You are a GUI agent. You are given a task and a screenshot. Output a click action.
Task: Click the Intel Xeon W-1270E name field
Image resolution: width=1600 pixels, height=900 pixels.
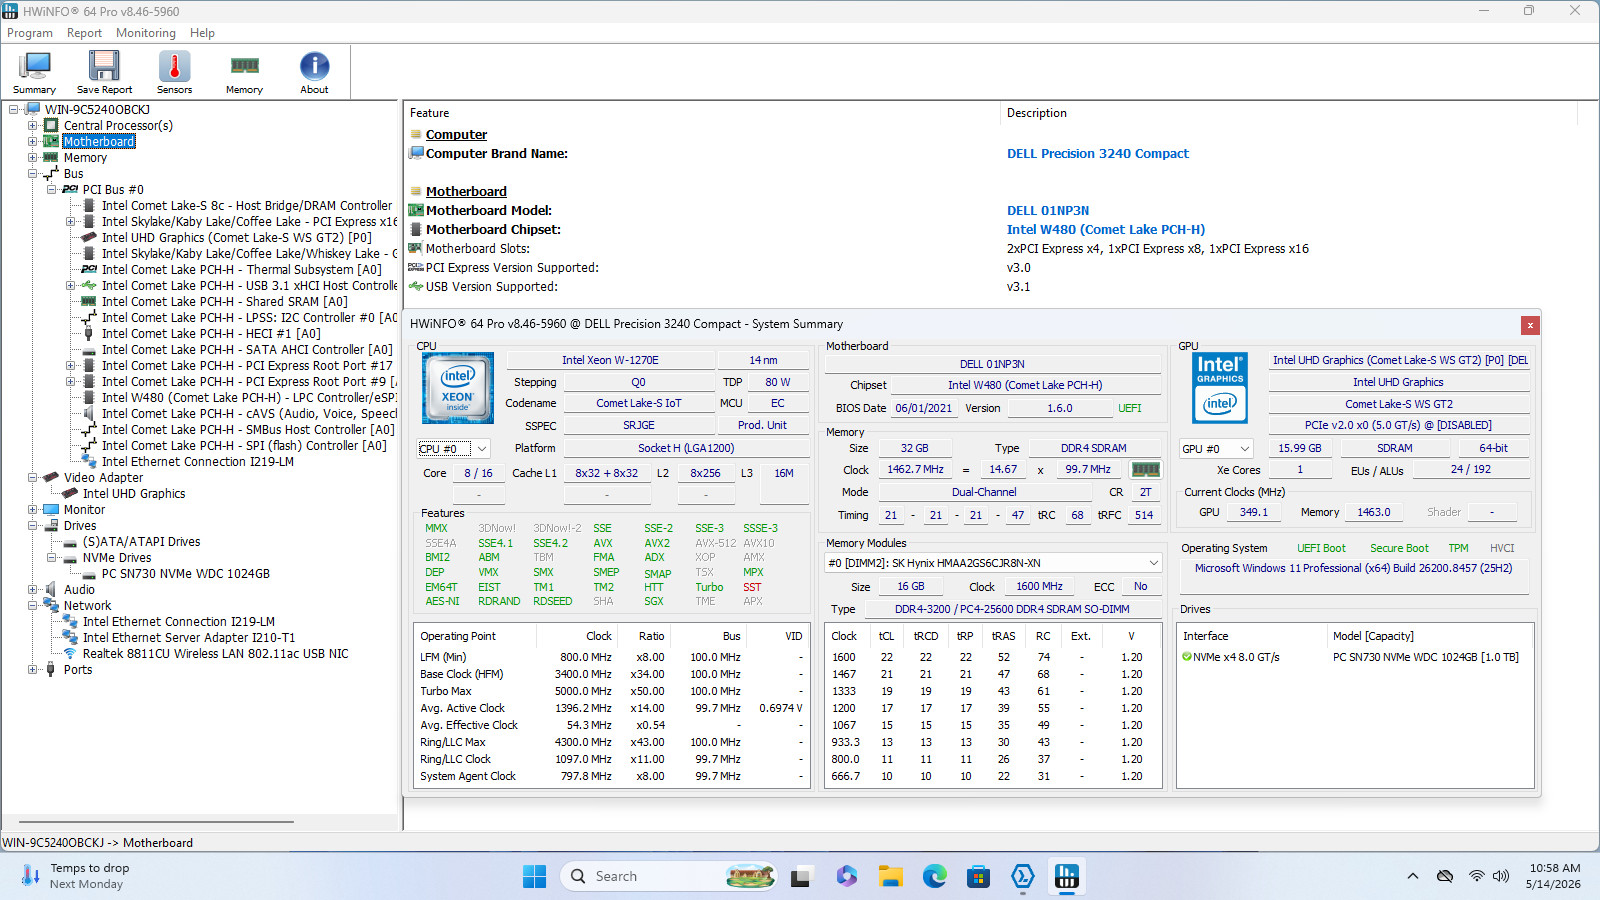point(610,360)
